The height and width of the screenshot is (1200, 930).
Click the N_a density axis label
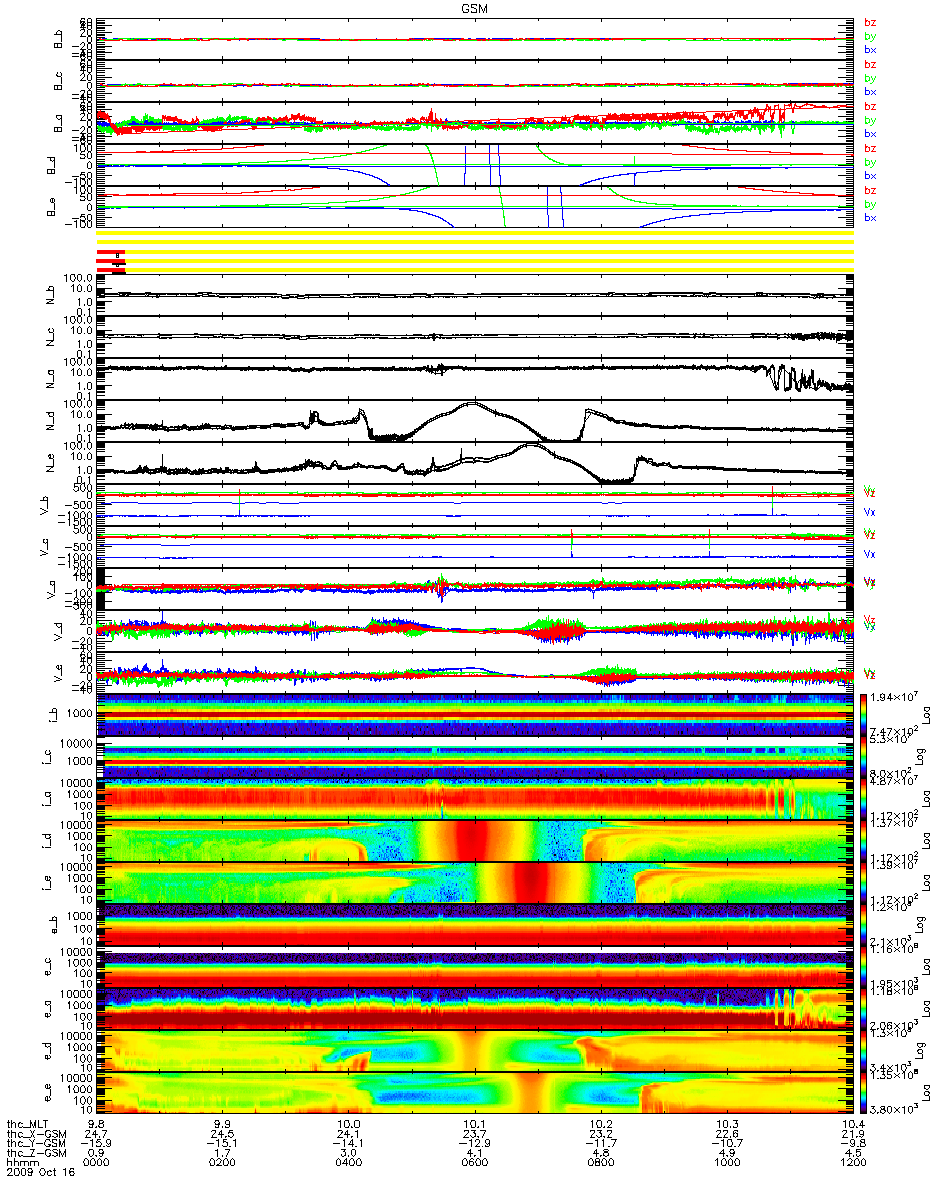coord(50,379)
